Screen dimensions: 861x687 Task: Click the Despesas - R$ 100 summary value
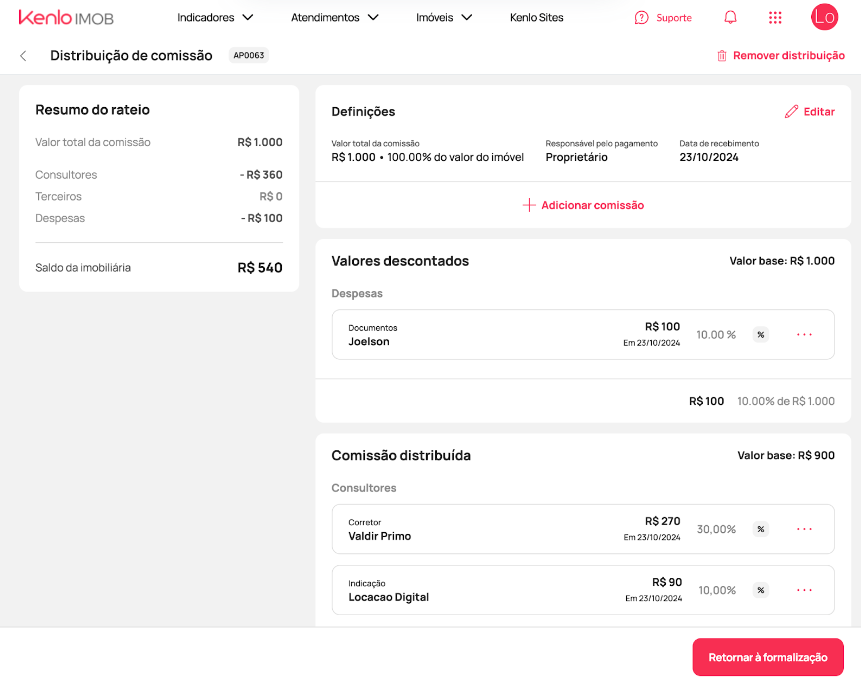tap(261, 218)
